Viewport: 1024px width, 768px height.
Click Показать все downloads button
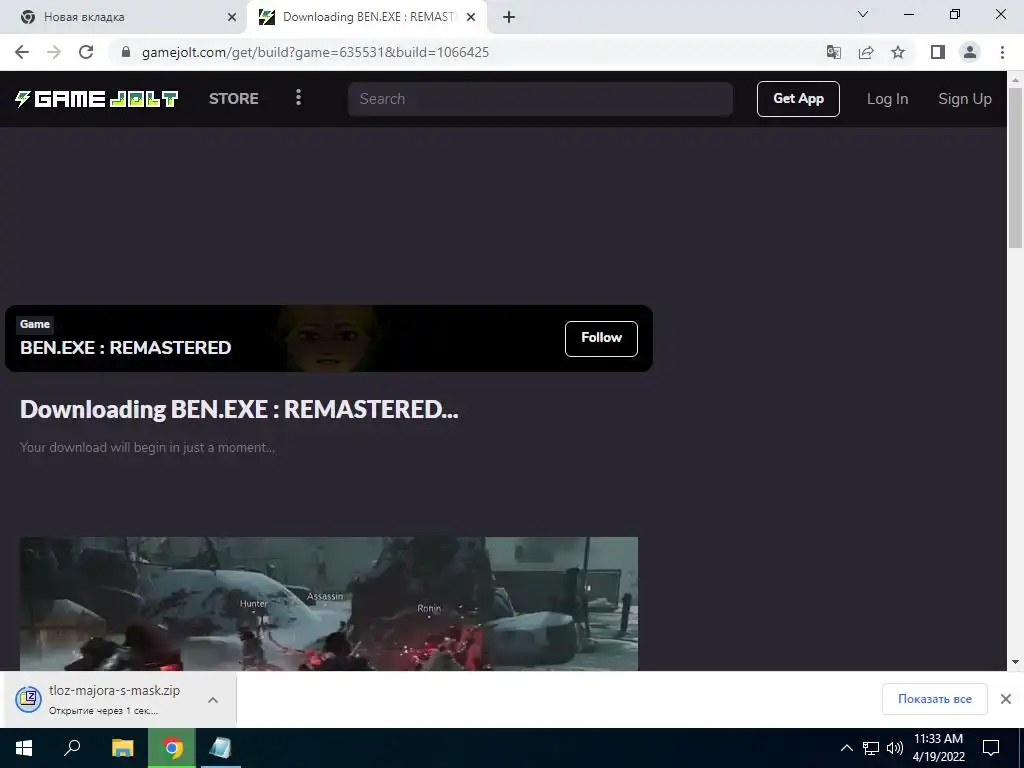(935, 699)
